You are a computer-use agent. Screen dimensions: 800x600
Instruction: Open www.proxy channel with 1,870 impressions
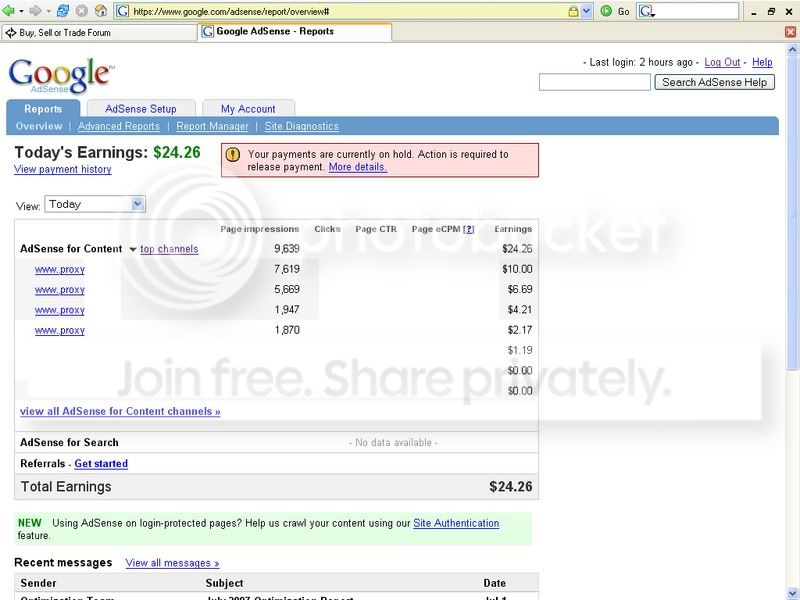click(x=60, y=331)
